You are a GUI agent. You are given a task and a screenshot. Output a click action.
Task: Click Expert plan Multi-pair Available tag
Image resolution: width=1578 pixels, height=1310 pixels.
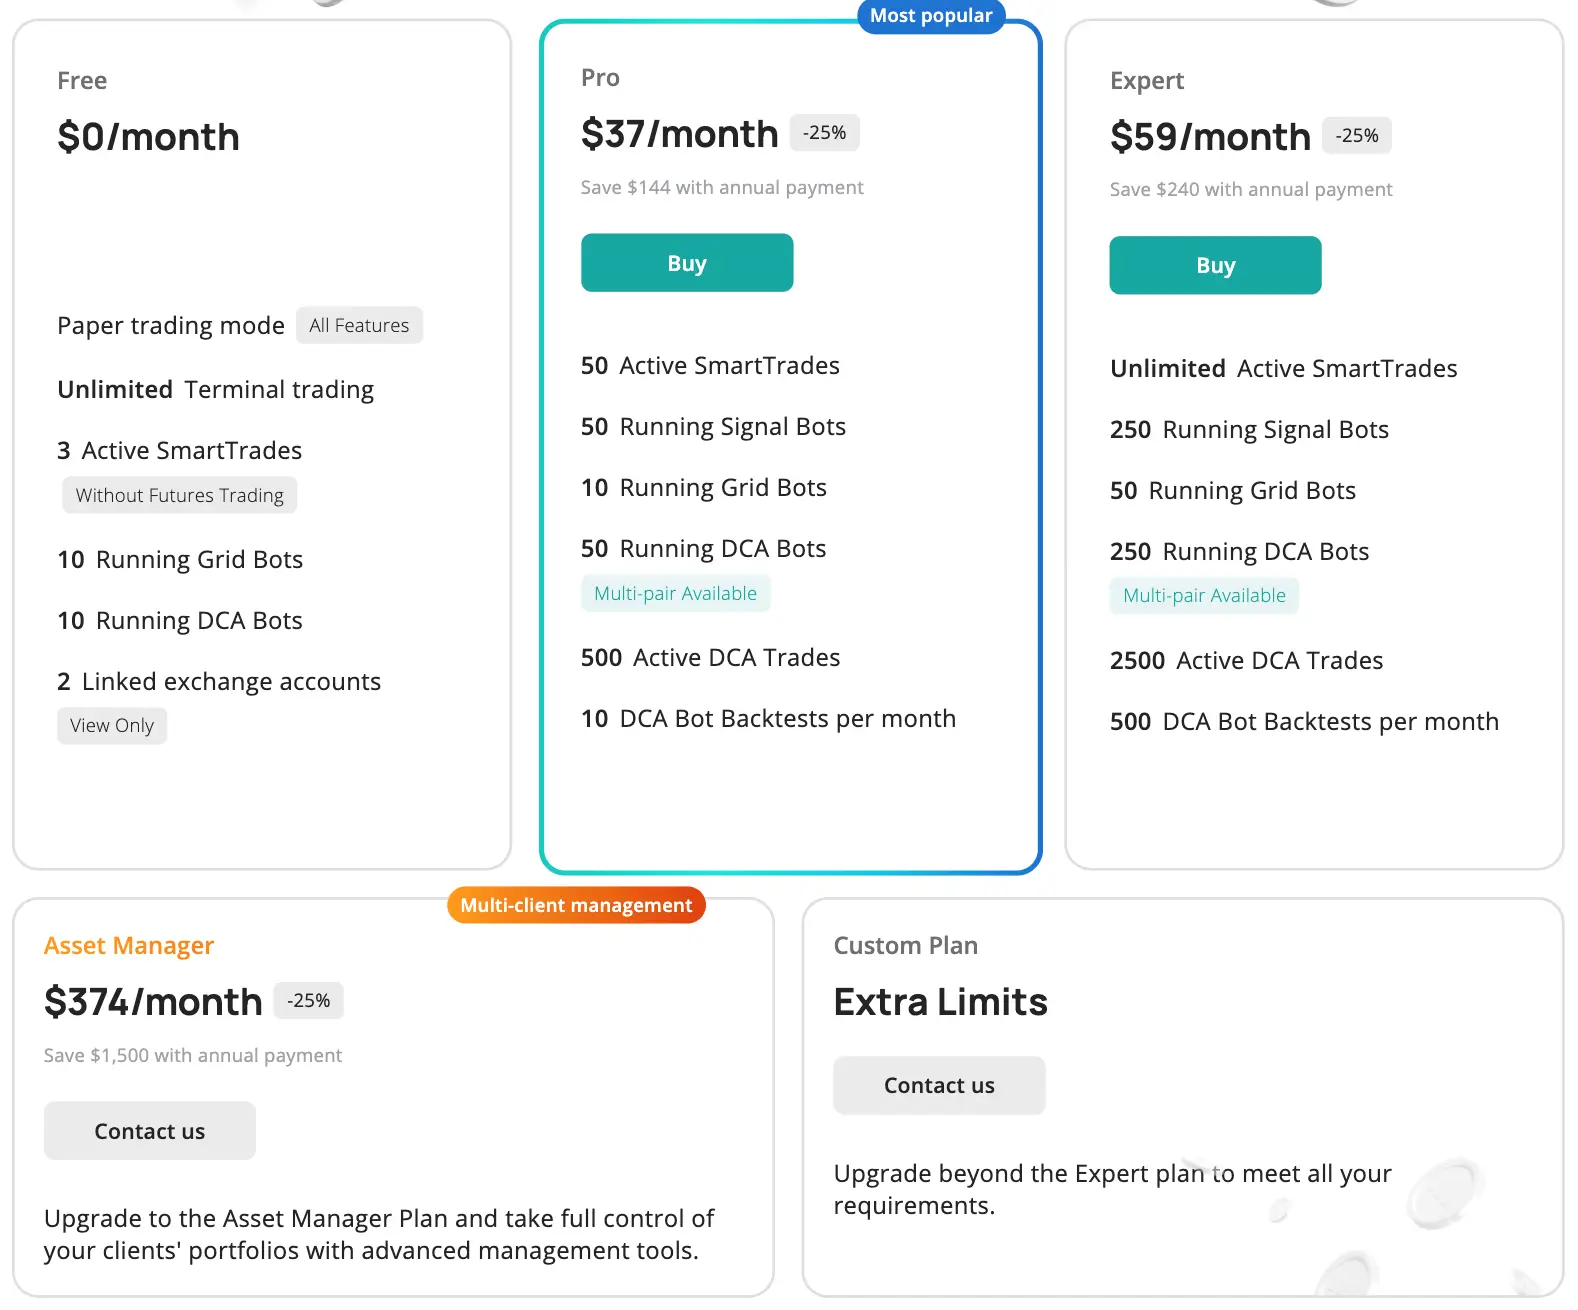(x=1204, y=595)
